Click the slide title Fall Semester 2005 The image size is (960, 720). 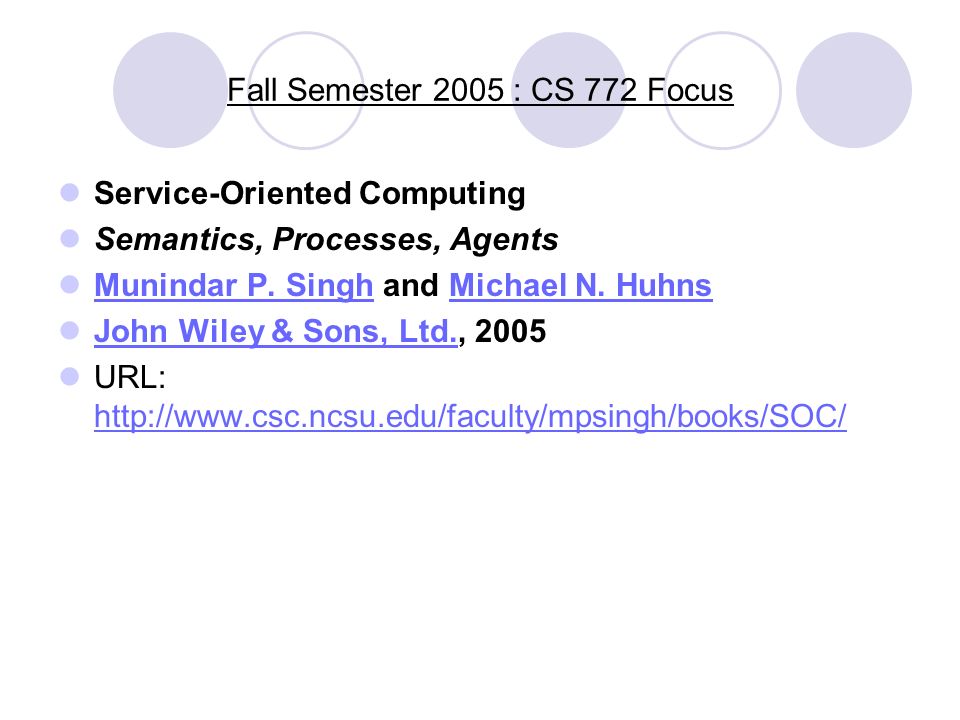coord(480,90)
